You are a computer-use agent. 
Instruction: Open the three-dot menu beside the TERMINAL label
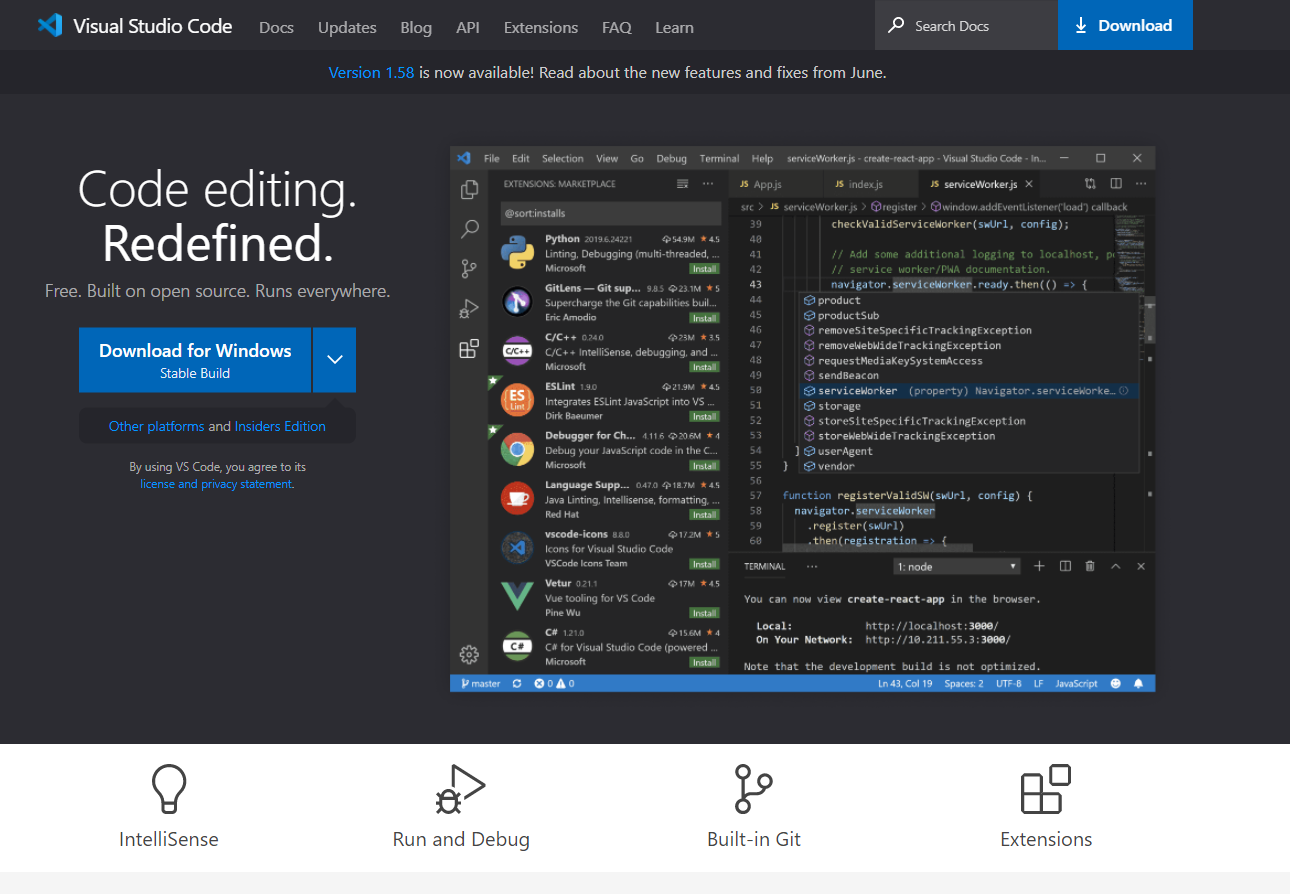(812, 566)
